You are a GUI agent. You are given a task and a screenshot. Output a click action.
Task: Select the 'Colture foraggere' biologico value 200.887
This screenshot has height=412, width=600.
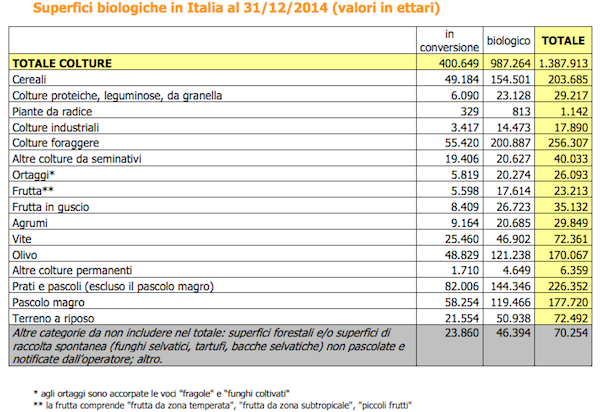(x=511, y=144)
